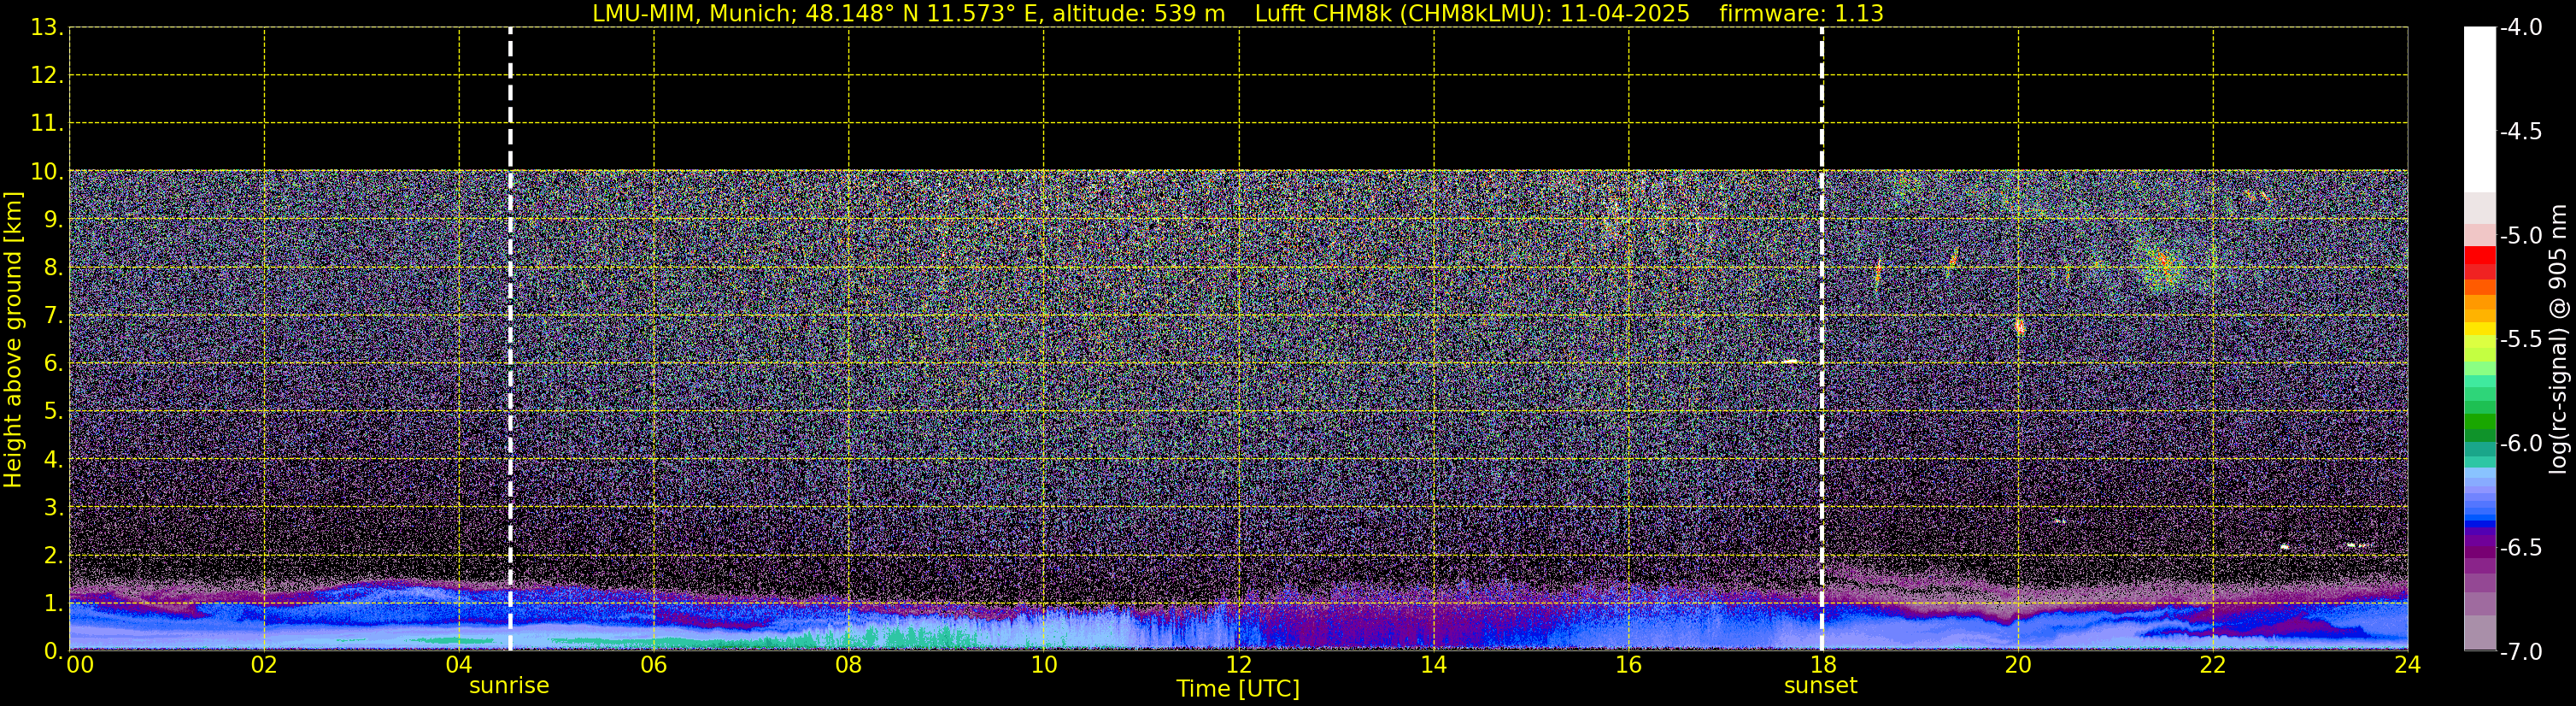The image size is (2576, 706).
Task: Click 'Lufft CHM8k (CHM8kLMU): 11-04-2025' in the title
Action: 1472,14
